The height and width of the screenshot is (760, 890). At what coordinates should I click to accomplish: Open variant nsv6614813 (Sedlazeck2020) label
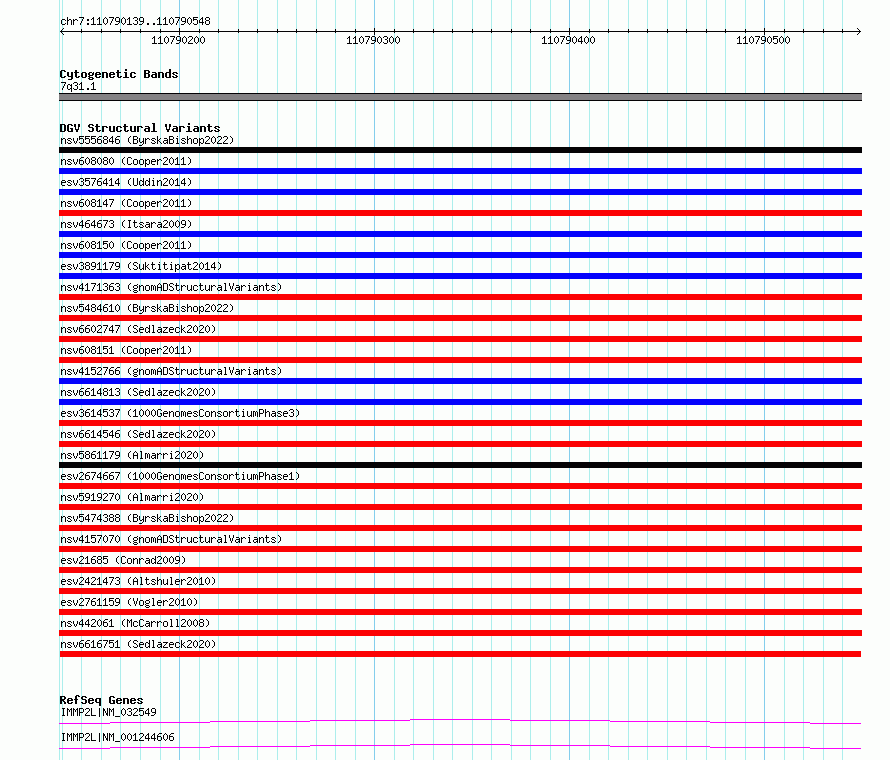click(138, 392)
